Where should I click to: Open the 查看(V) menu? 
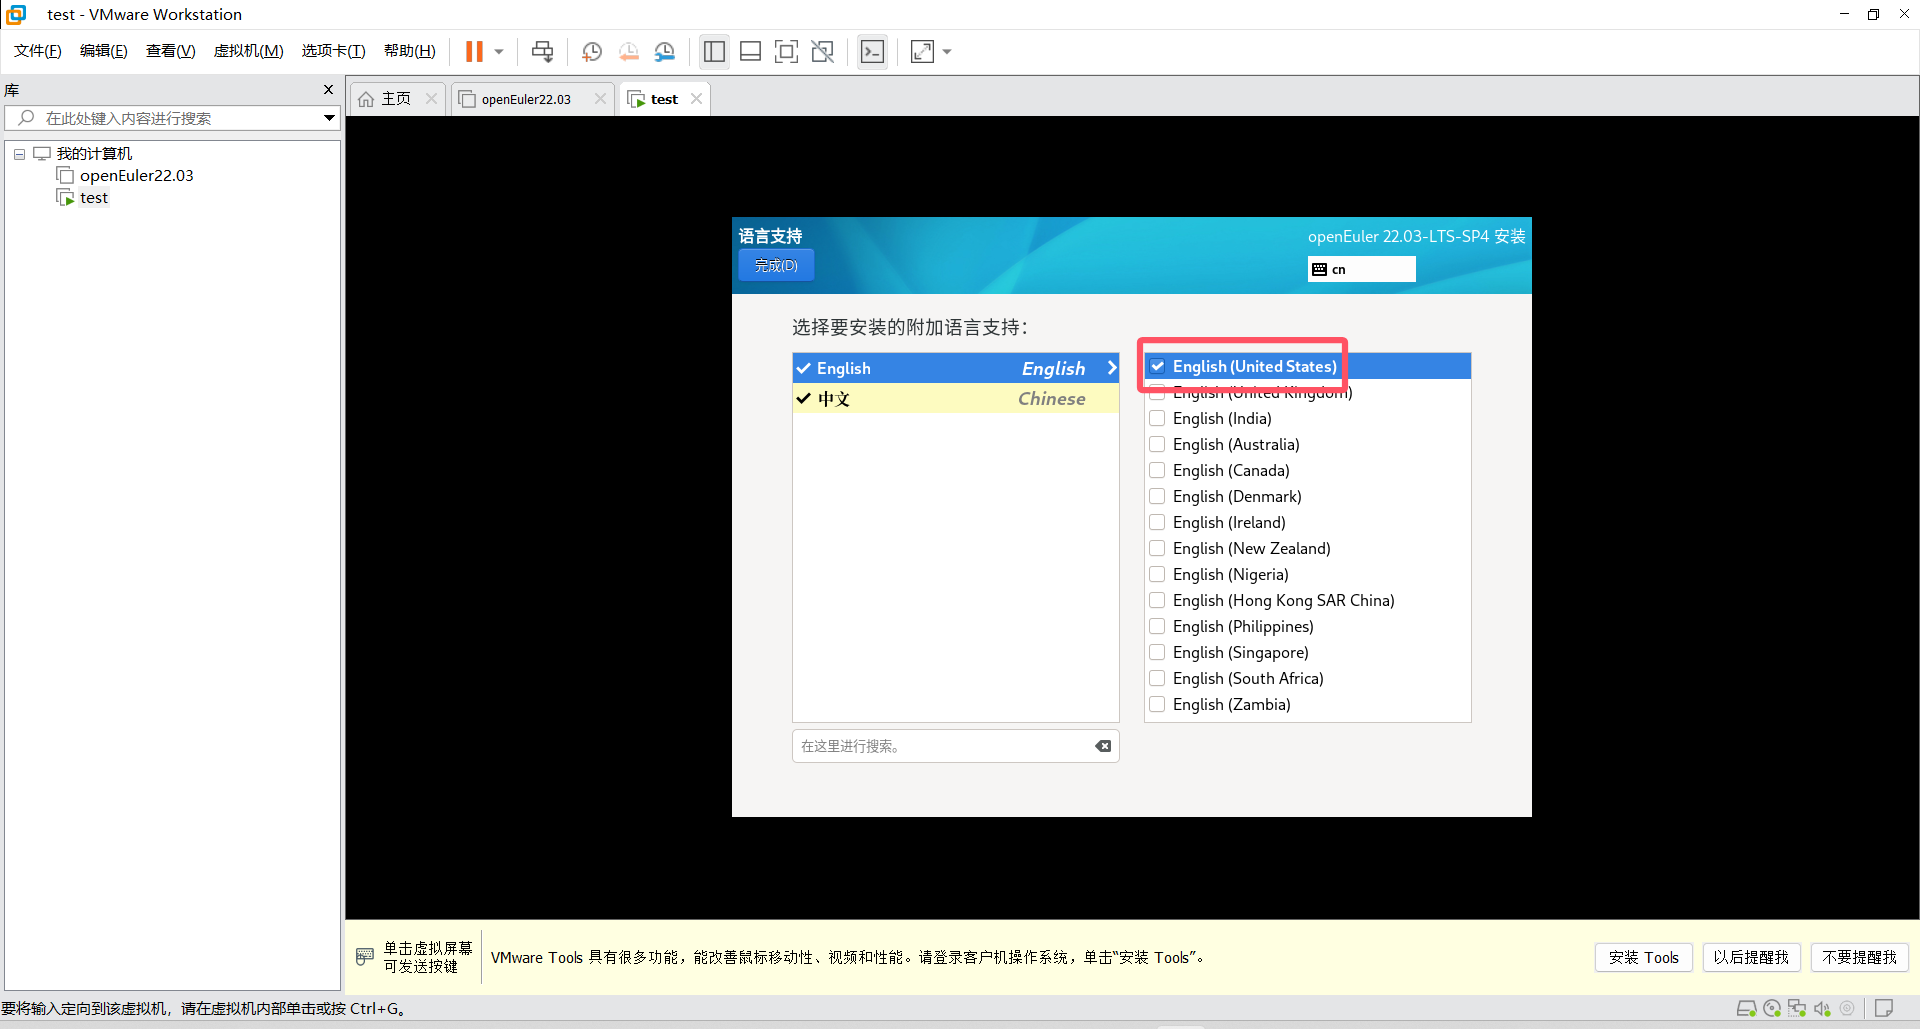click(171, 51)
